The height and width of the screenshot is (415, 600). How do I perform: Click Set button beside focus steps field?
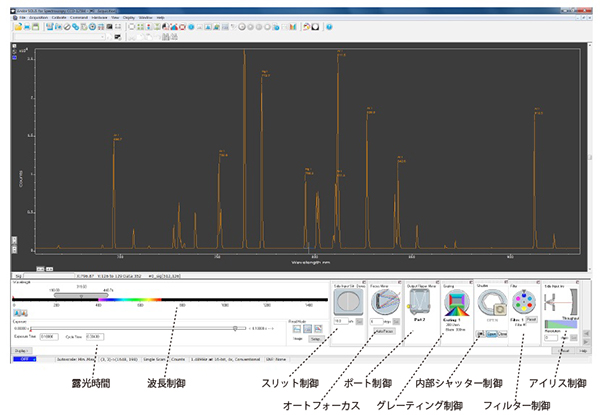[396, 322]
